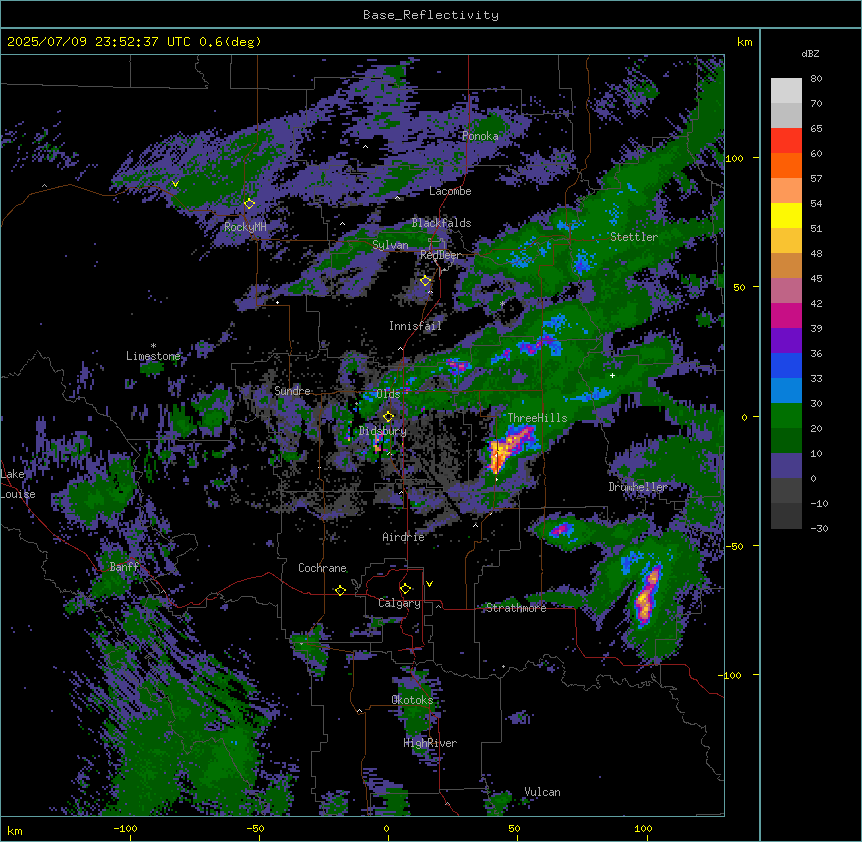
Task: Click the Base_Reflectivity title
Action: tap(431, 15)
